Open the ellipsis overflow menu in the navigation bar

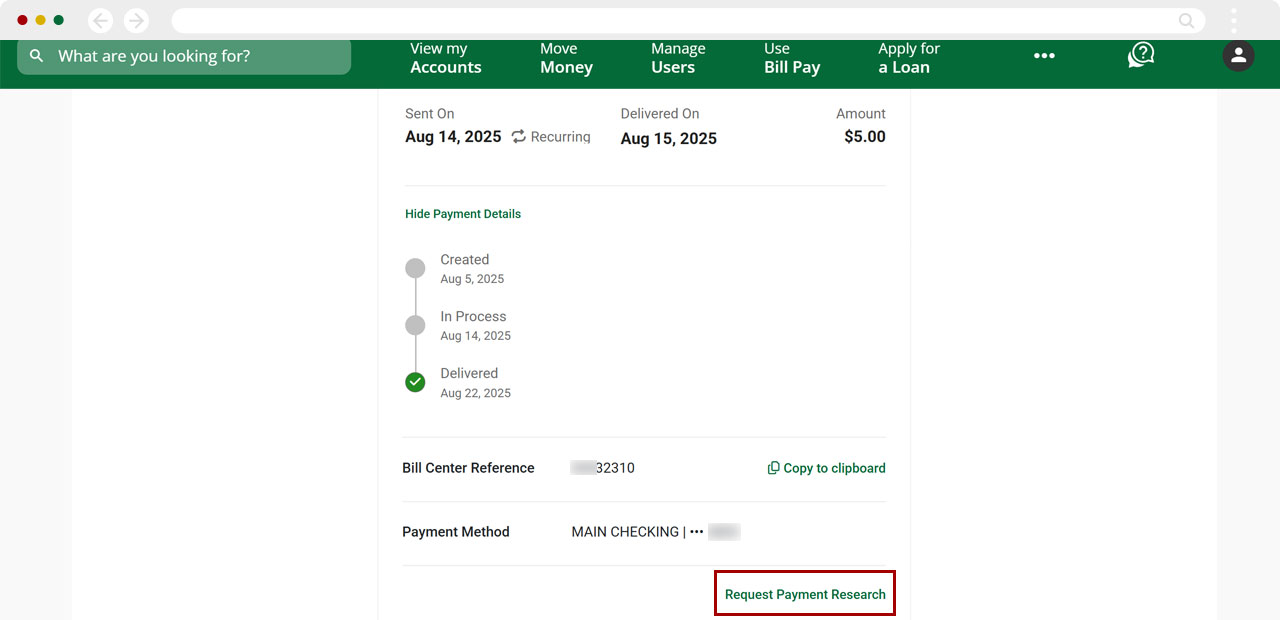point(1044,56)
